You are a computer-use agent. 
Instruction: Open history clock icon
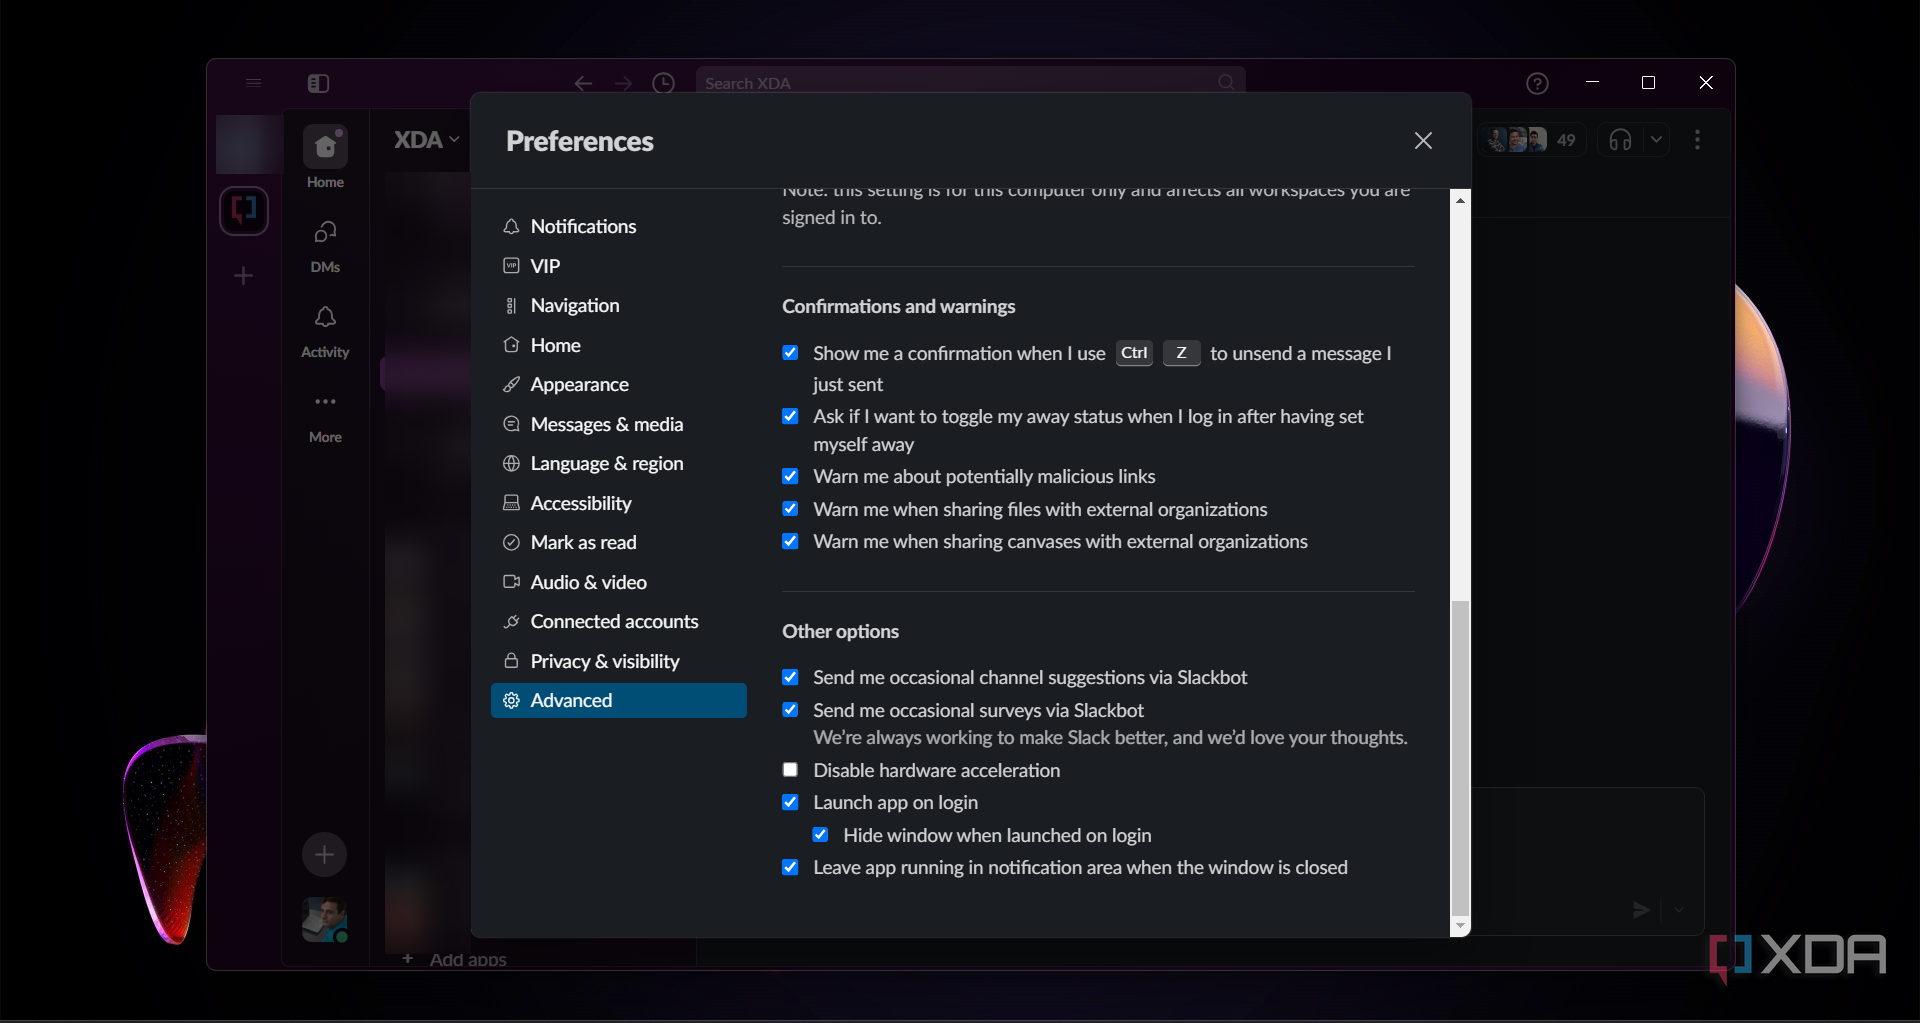663,83
